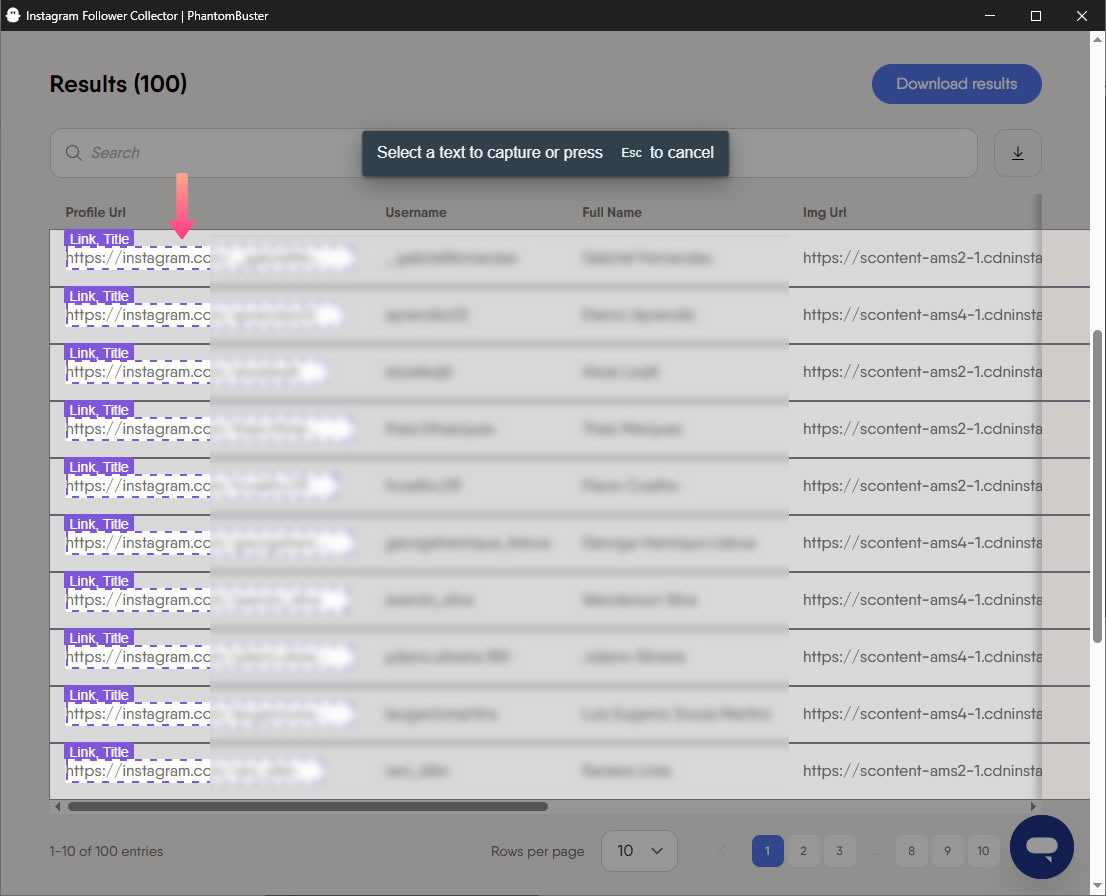Open the chat support bubble icon
This screenshot has height=896, width=1106.
tap(1041, 847)
